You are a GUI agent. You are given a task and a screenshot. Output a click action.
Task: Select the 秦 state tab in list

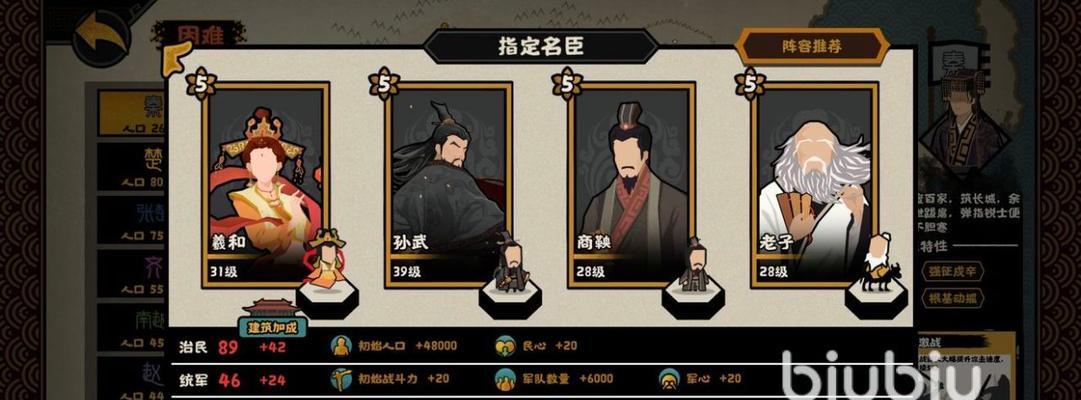[x=132, y=112]
